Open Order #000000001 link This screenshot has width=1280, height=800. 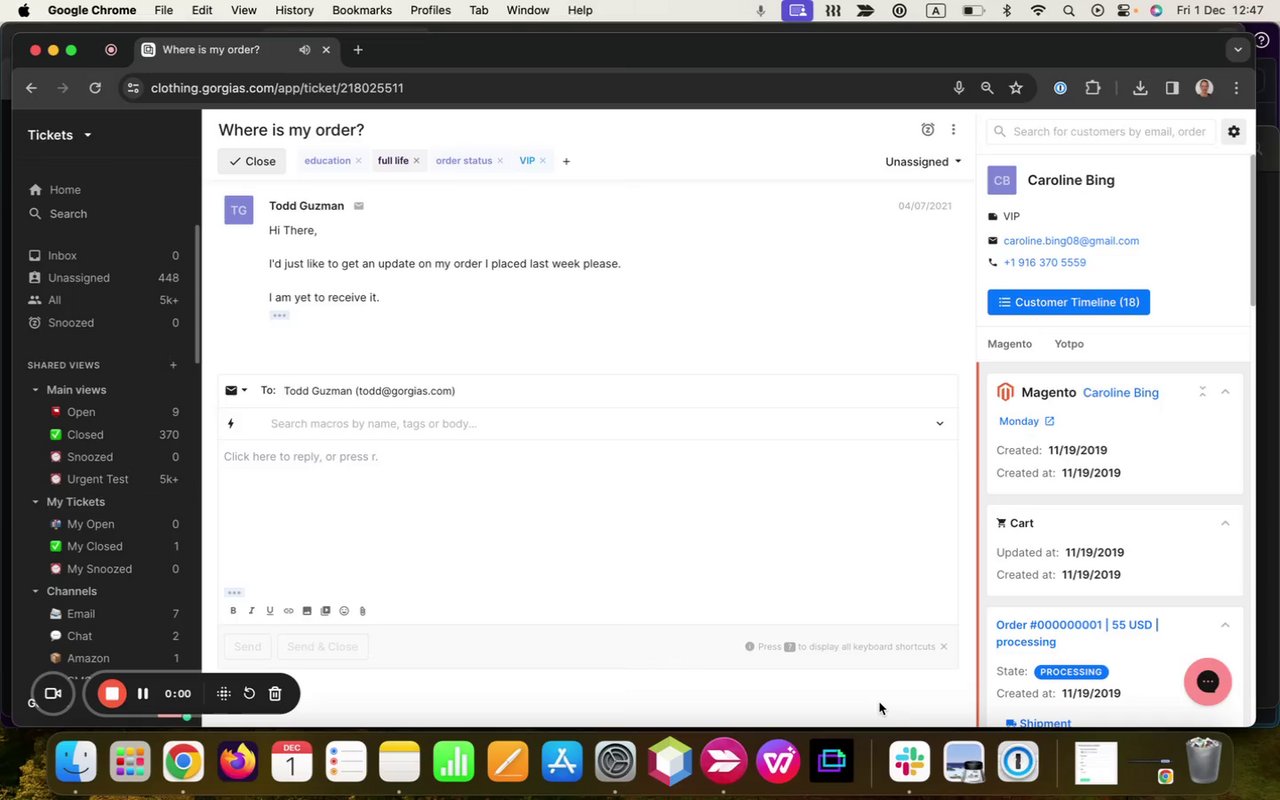1077,633
